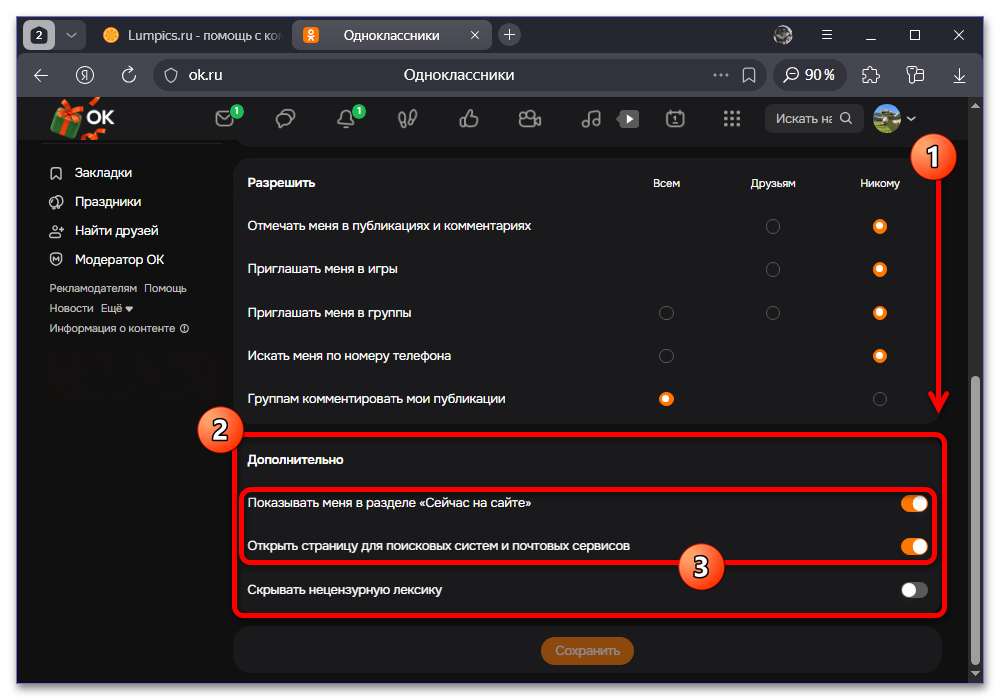Open the Yandex home button

coord(85,75)
